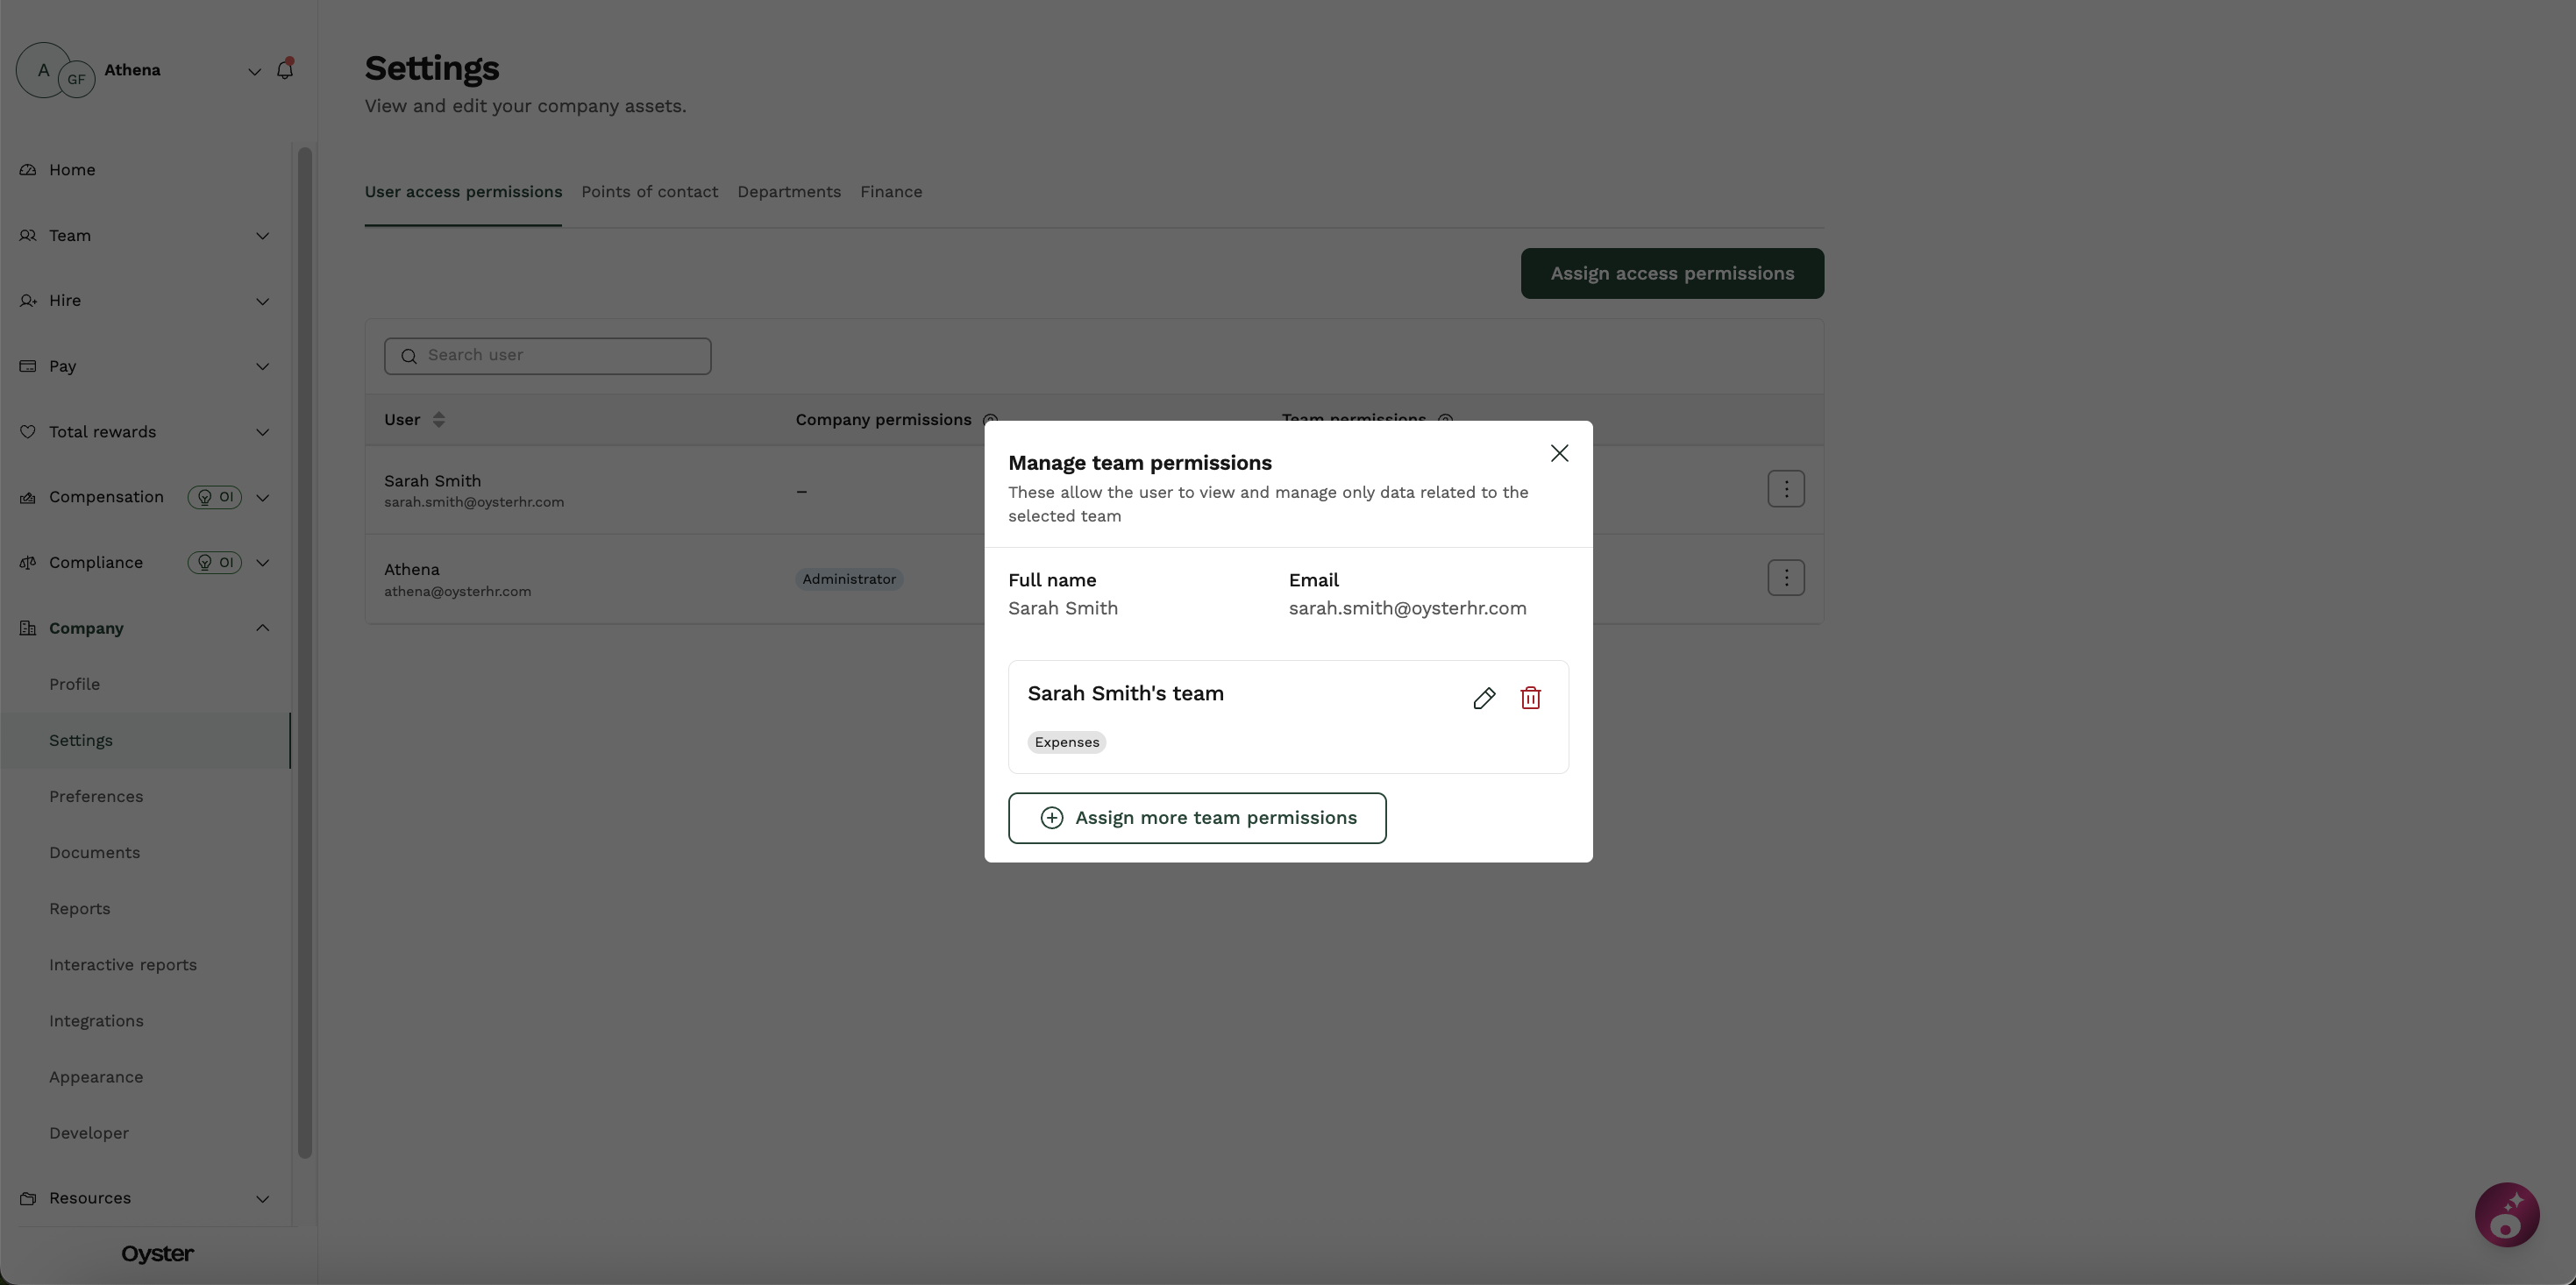Expand the Athena account switcher chevron
The height and width of the screenshot is (1285, 2576).
(254, 71)
